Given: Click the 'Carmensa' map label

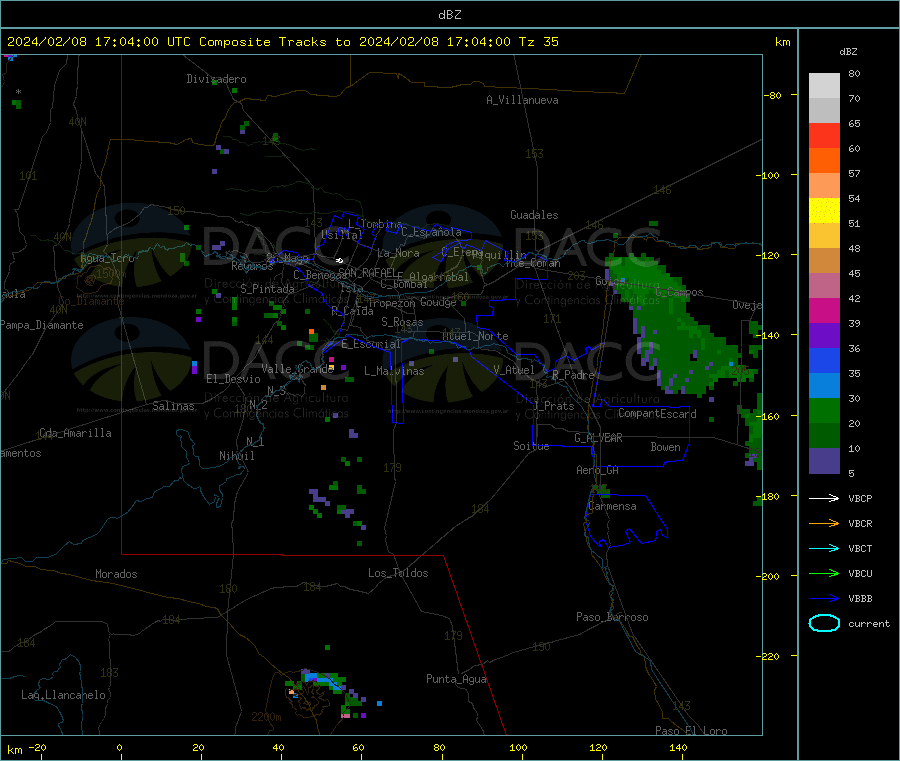Looking at the screenshot, I should (x=612, y=506).
